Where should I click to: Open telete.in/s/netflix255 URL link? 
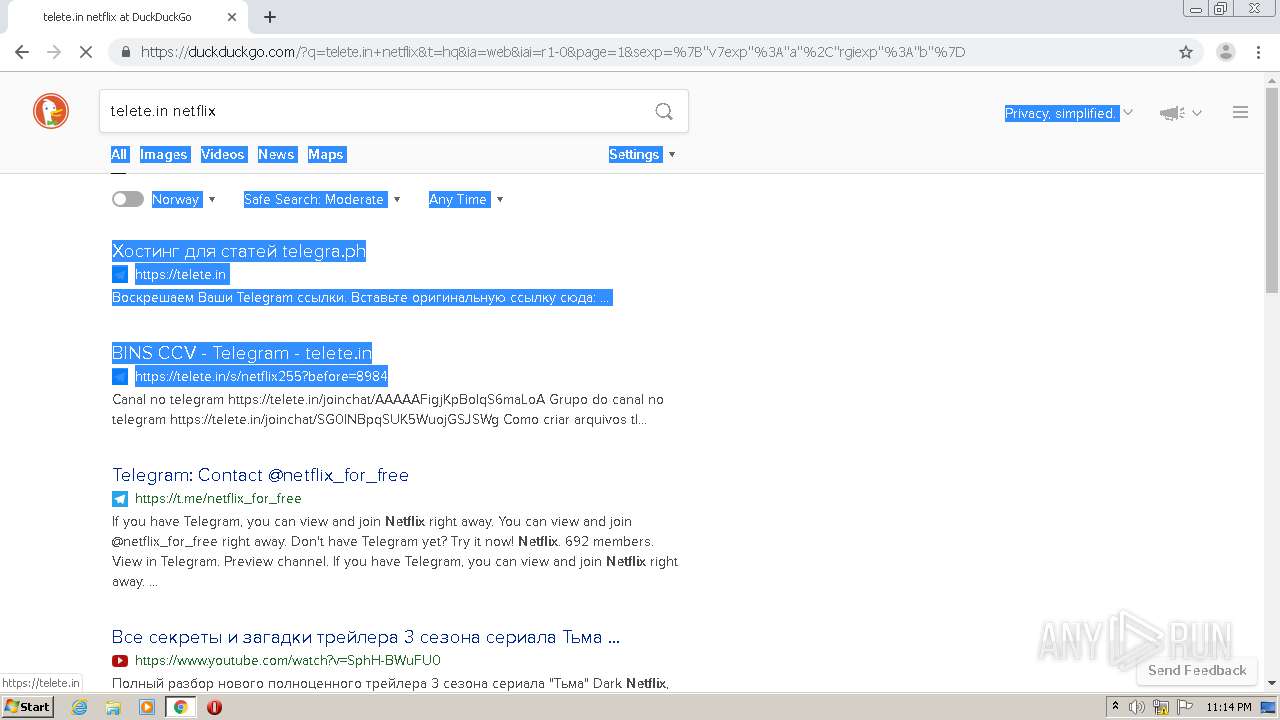pyautogui.click(x=261, y=377)
